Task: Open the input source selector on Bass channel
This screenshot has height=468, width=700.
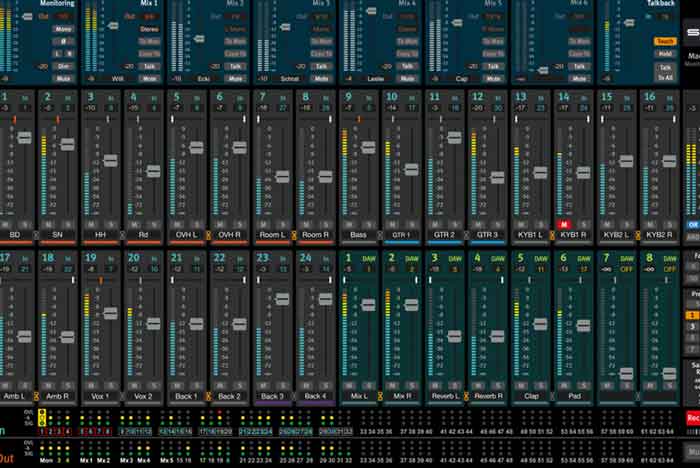Action: coord(369,108)
